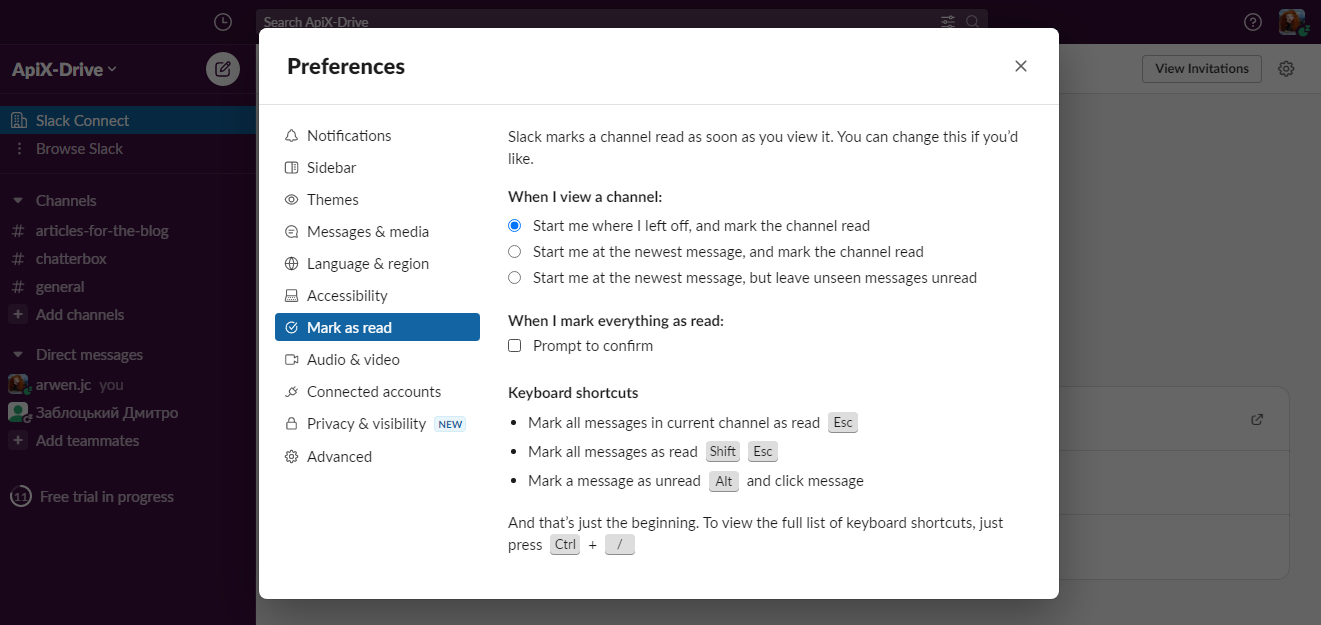Click the Keyboard shortcuts heading
The height and width of the screenshot is (625, 1321).
[573, 392]
